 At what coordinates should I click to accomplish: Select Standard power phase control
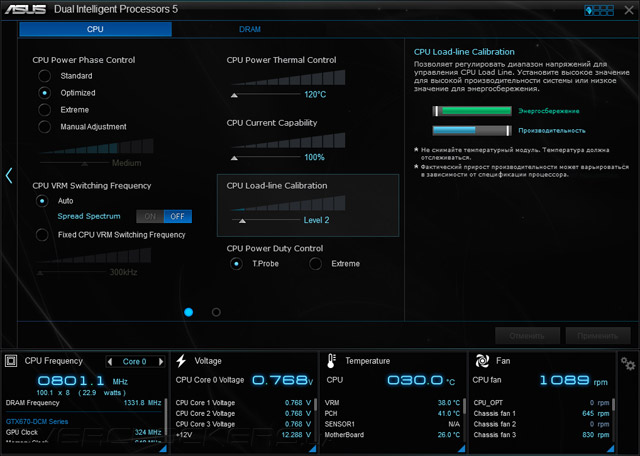coord(44,76)
